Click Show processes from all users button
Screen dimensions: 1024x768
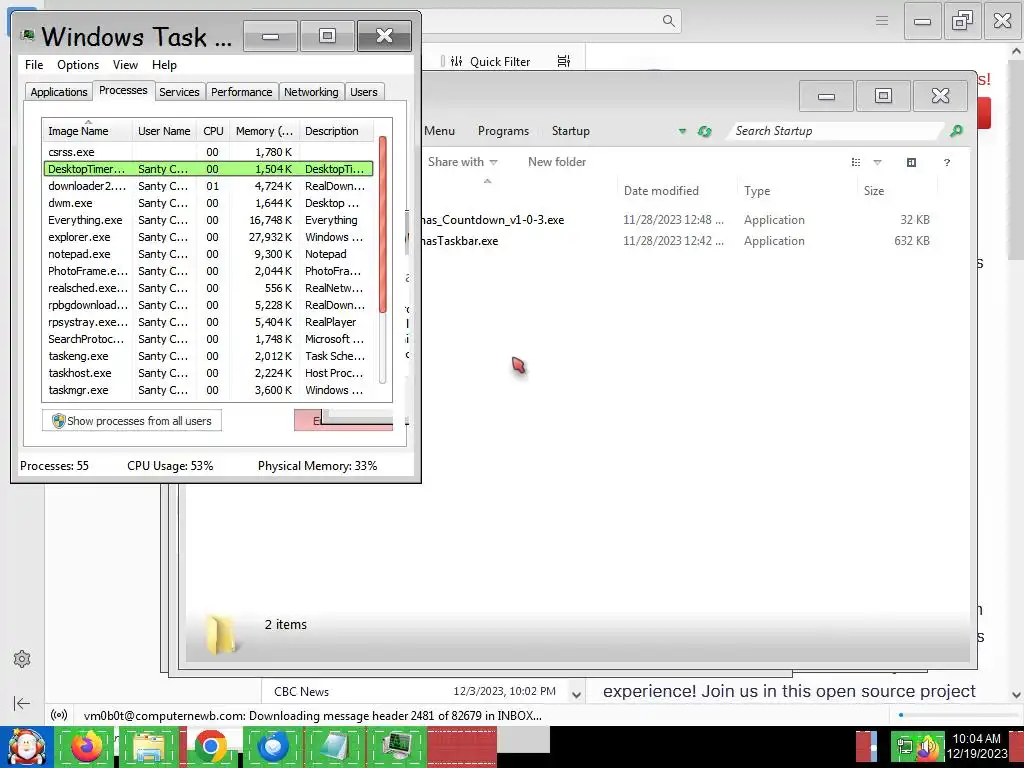(x=131, y=421)
